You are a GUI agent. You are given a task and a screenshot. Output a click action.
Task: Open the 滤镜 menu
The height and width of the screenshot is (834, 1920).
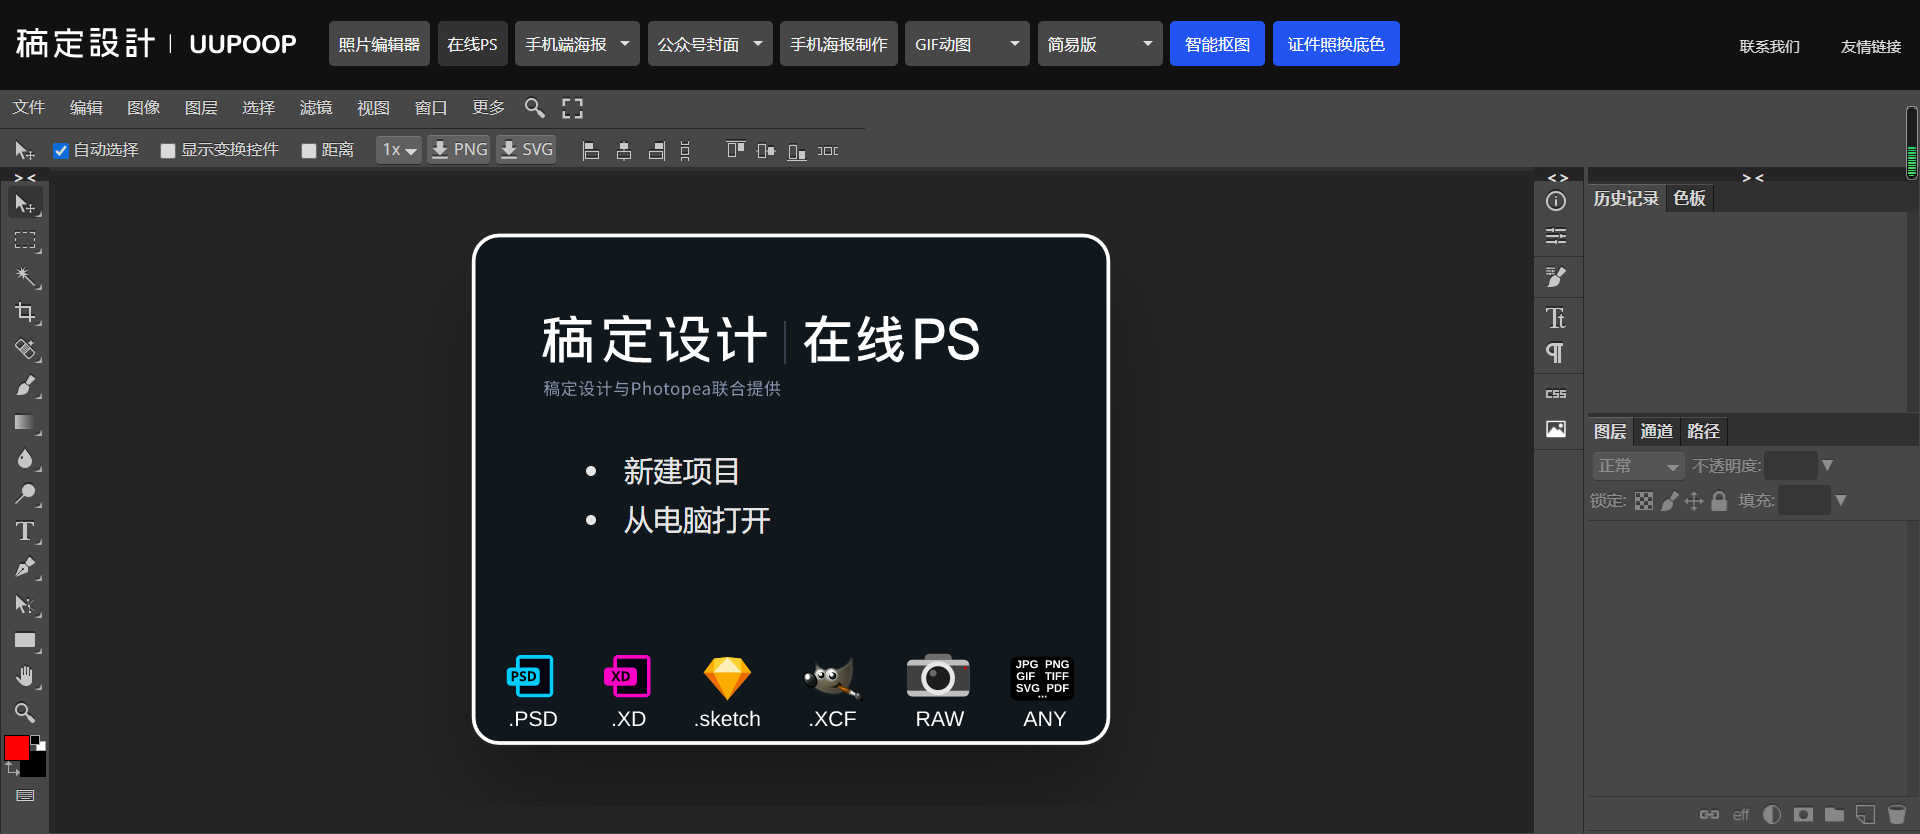click(x=315, y=108)
